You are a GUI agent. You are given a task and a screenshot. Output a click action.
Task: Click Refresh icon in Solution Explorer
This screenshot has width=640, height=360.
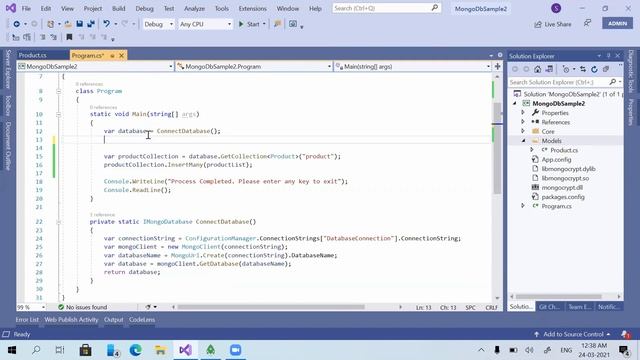click(594, 69)
